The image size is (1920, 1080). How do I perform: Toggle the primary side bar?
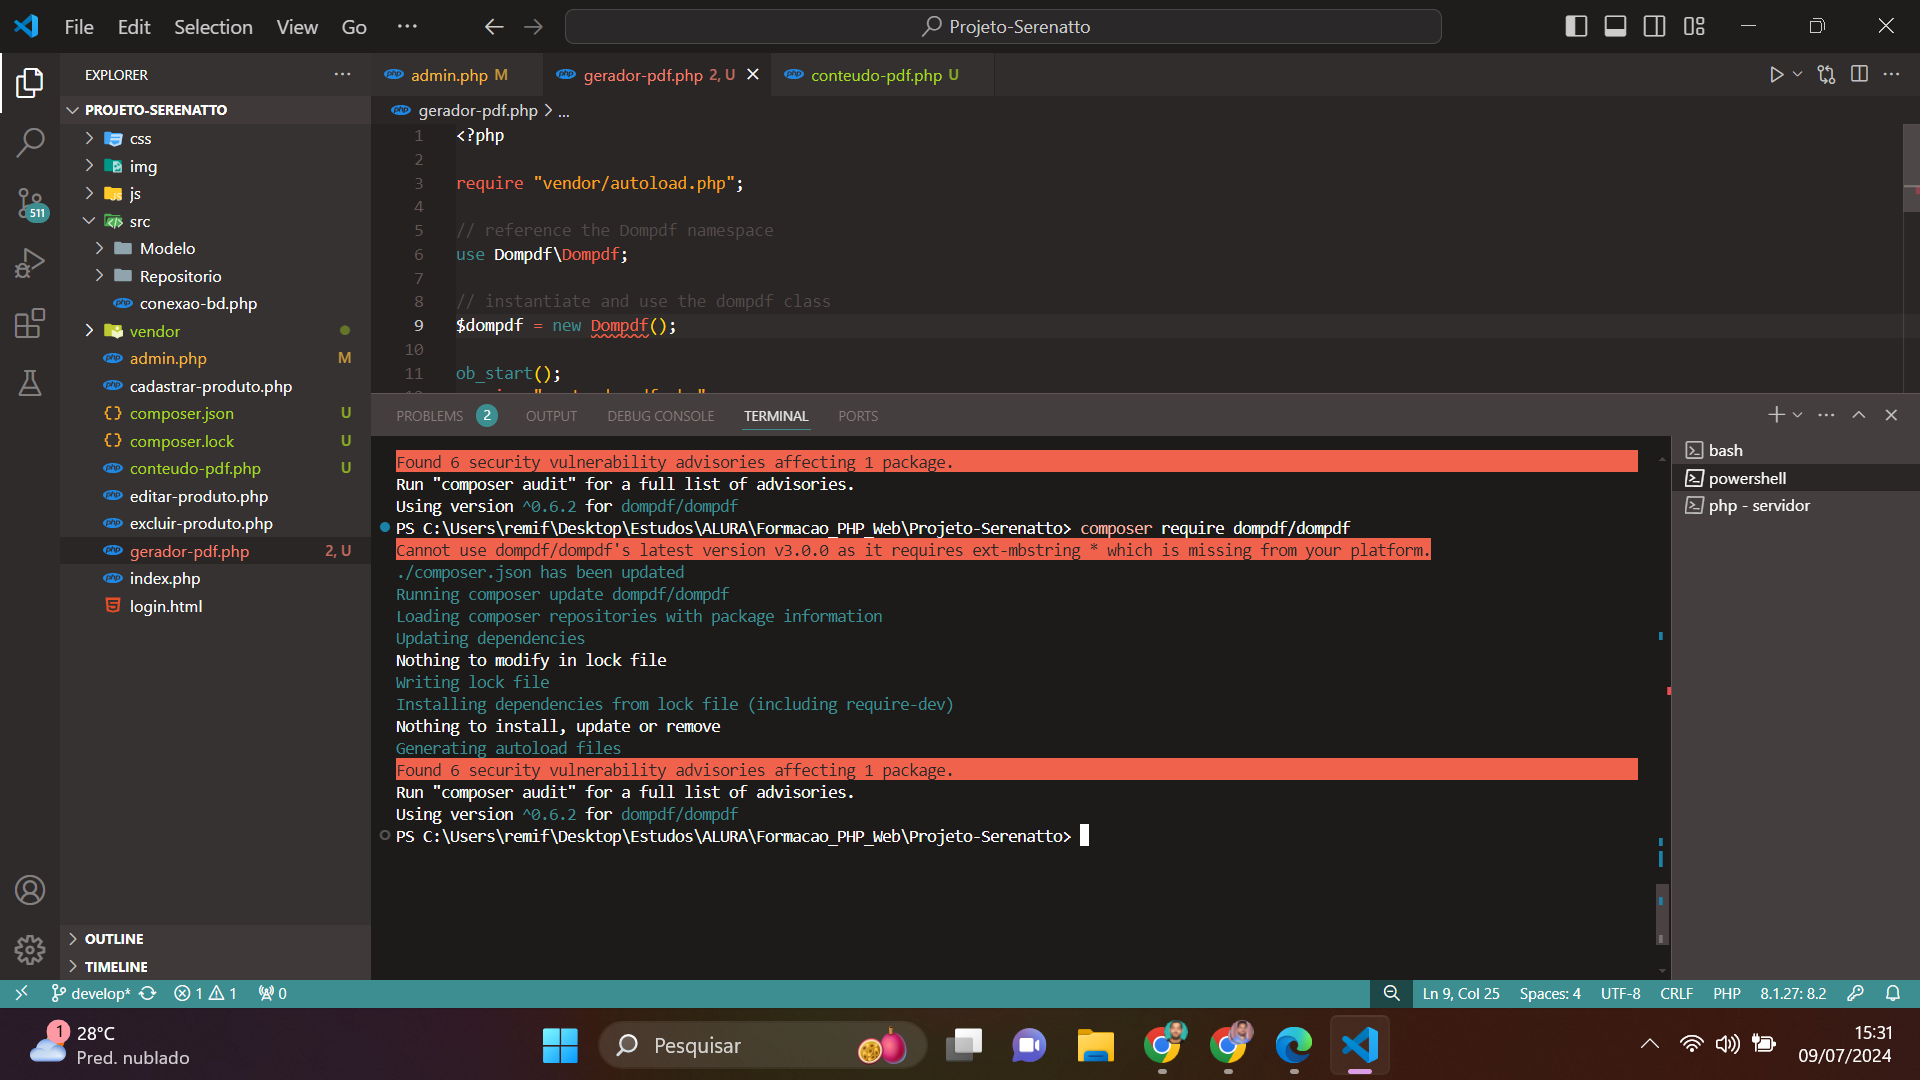tap(1576, 27)
